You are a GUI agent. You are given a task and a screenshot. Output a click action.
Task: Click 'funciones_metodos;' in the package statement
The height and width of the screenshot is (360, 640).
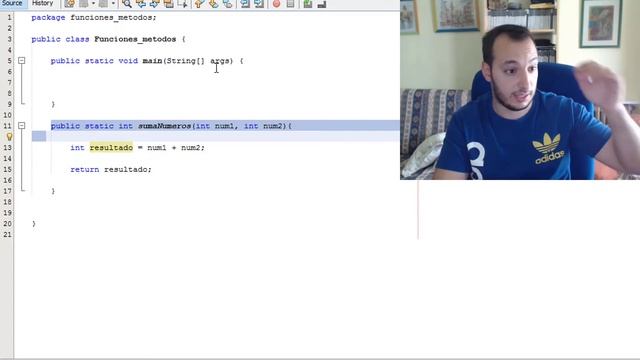coord(113,18)
